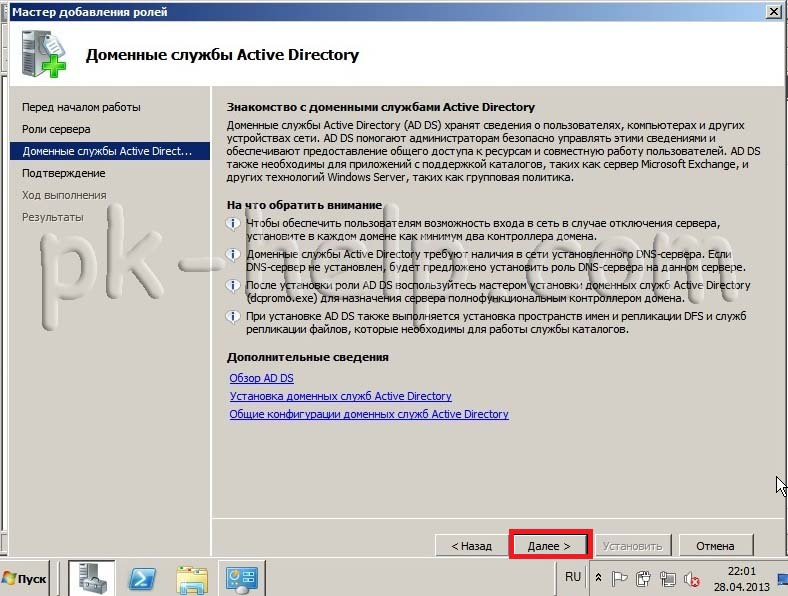788x596 pixels.
Task: Click the device removal tray icon
Action: point(643,579)
